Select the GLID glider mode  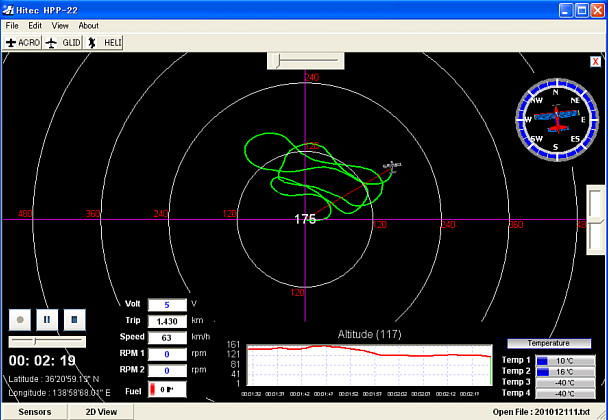point(64,43)
